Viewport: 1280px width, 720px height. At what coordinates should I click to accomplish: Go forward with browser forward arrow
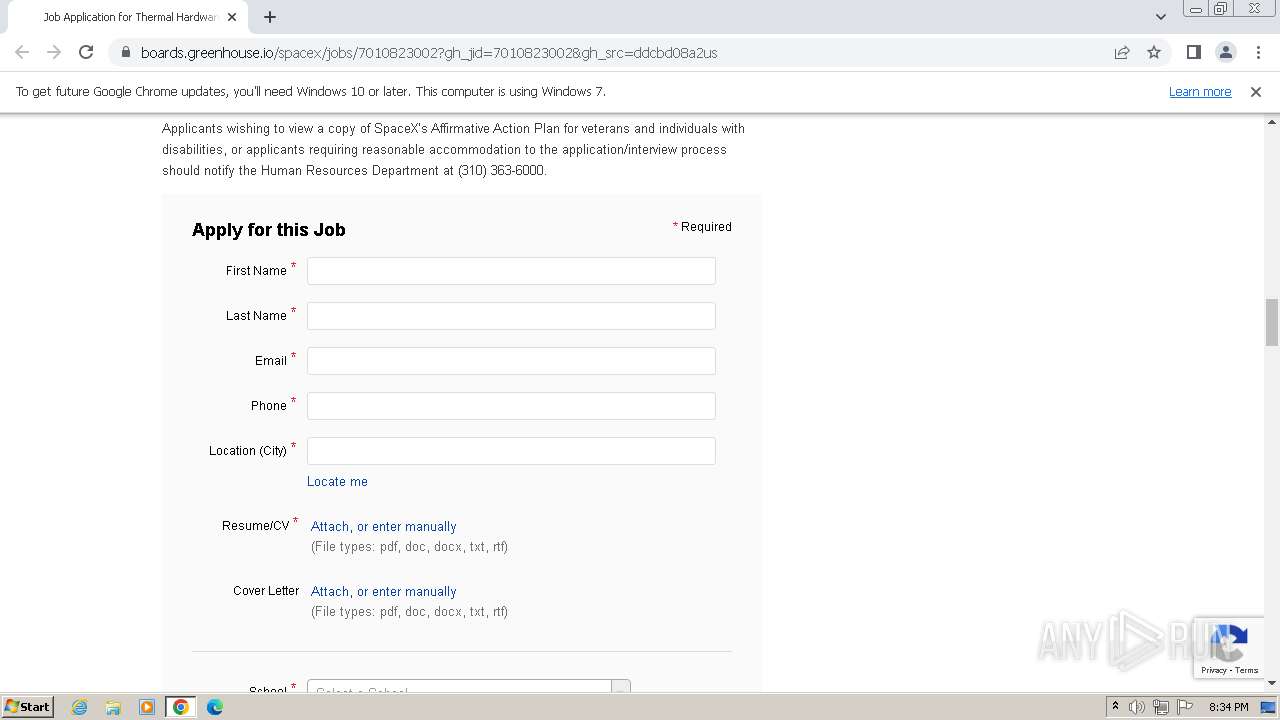[54, 52]
